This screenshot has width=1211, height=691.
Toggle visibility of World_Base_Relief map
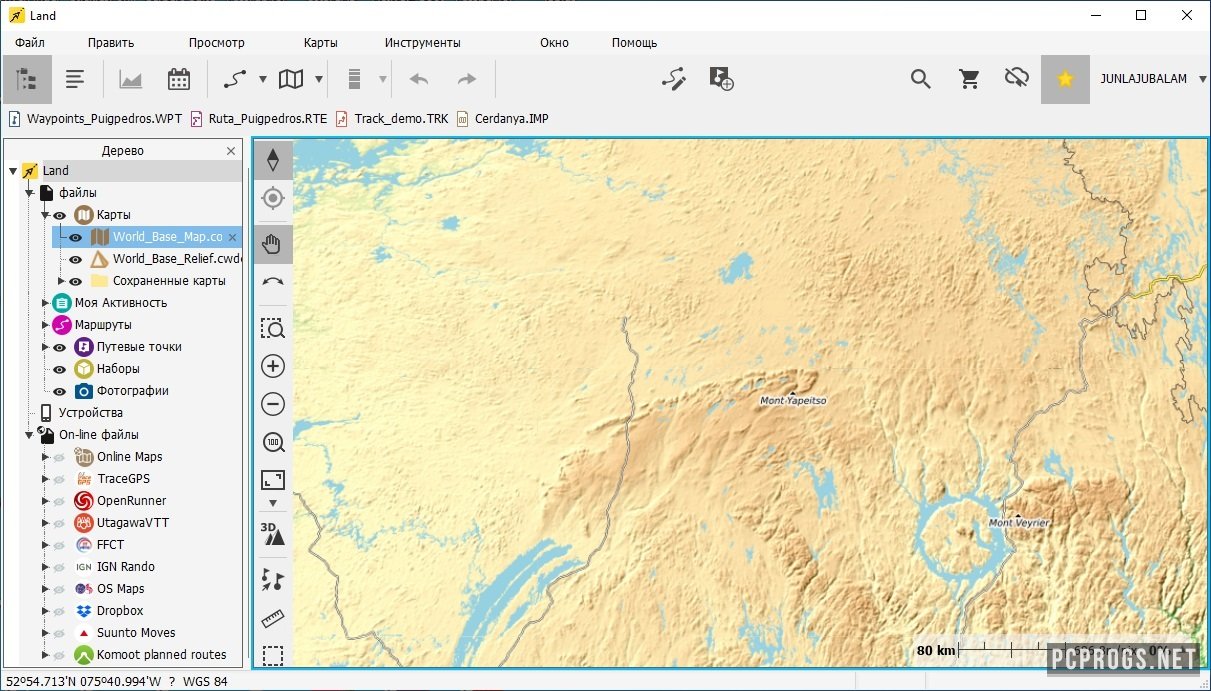[75, 259]
